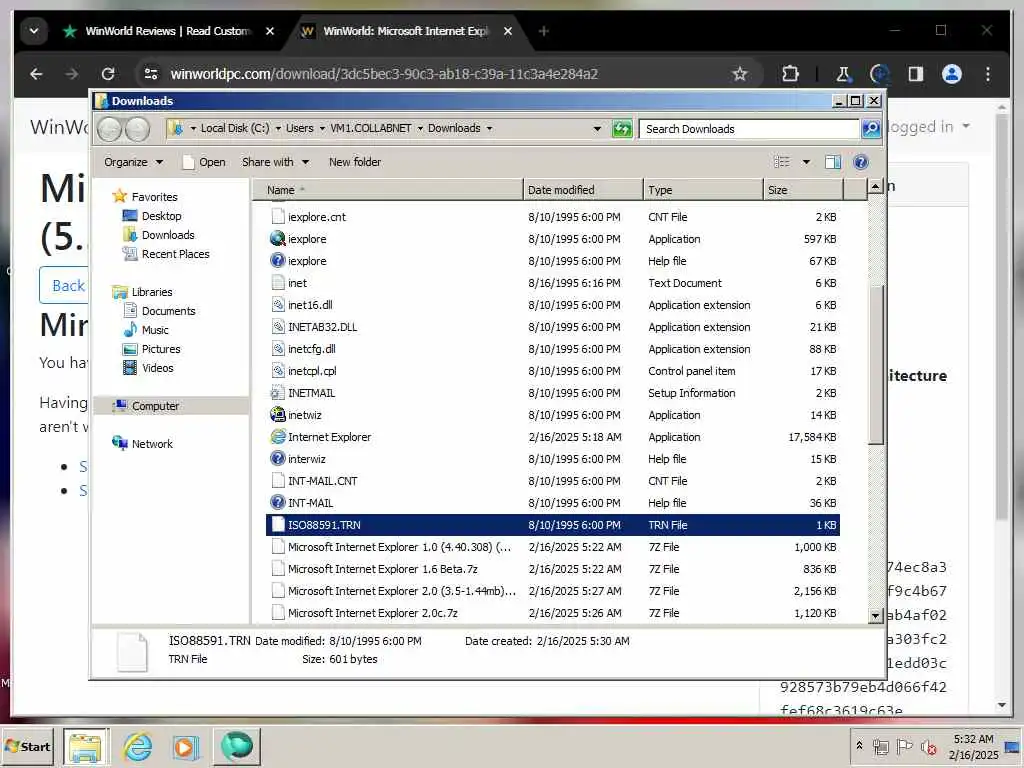Open Chrome's three-dot menu
Image resolution: width=1024 pixels, height=768 pixels.
coord(987,74)
